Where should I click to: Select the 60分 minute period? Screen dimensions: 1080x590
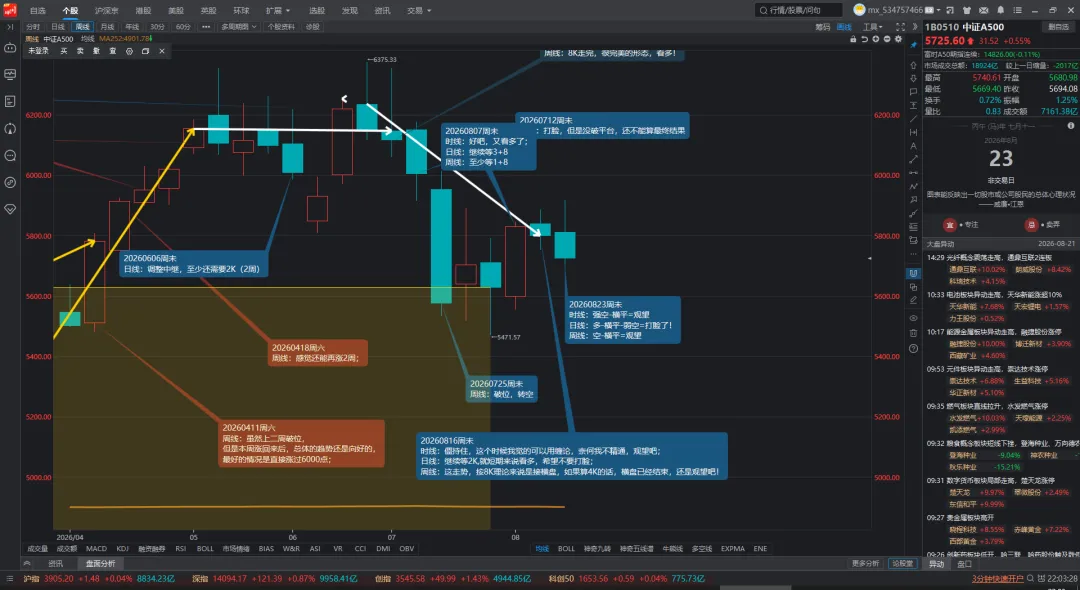point(183,27)
